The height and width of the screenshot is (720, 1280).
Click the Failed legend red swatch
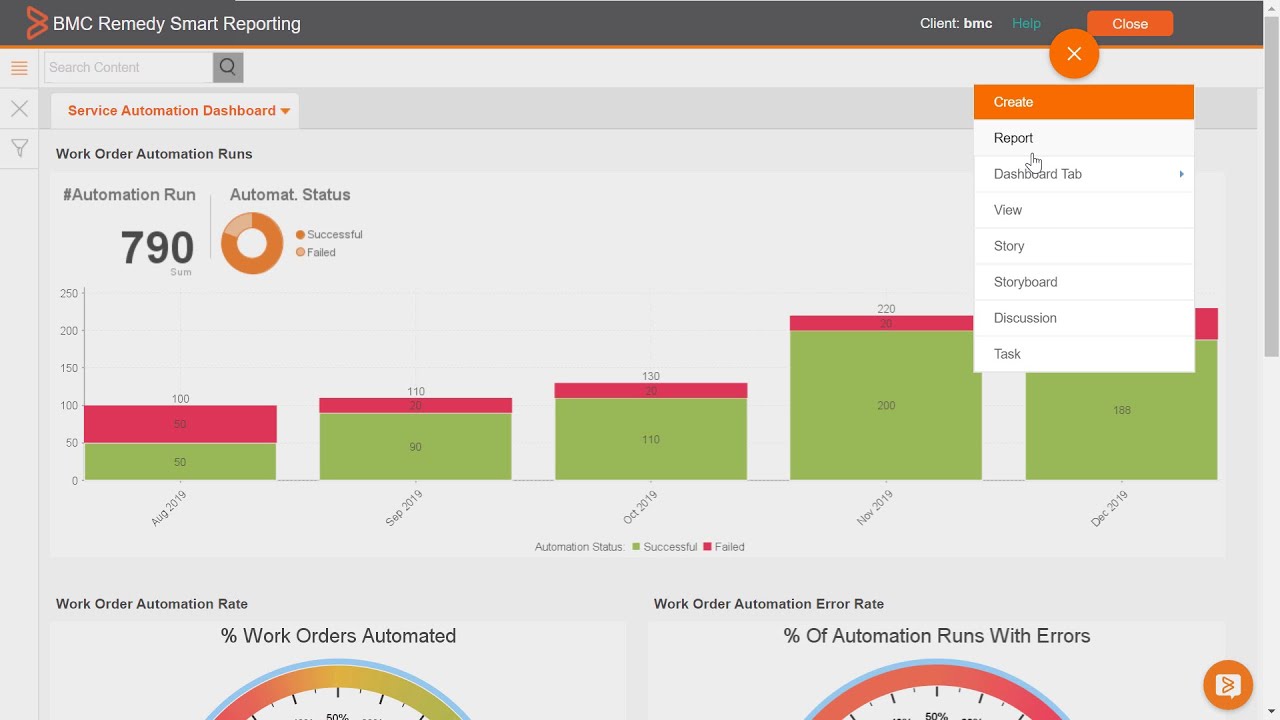pos(707,547)
